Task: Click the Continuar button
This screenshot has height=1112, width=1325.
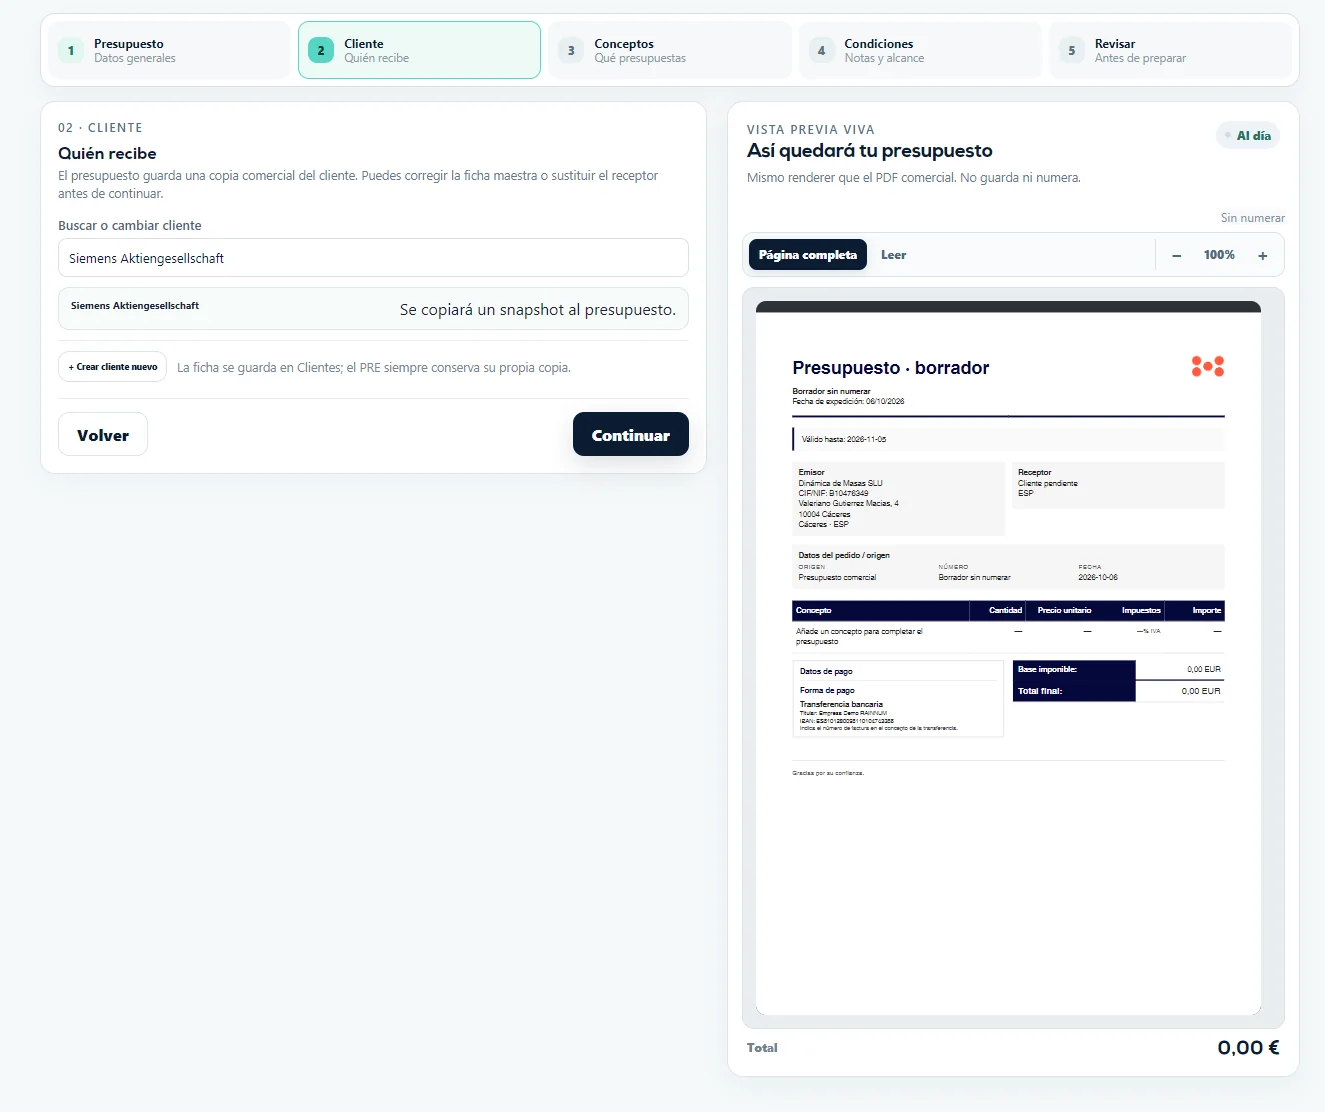Action: [x=631, y=435]
